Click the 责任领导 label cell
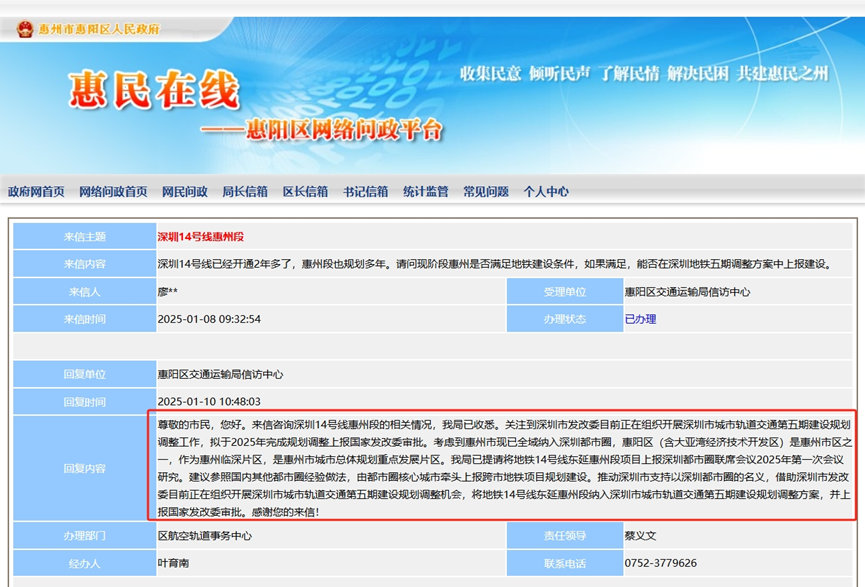This screenshot has height=587, width=865. [x=565, y=536]
